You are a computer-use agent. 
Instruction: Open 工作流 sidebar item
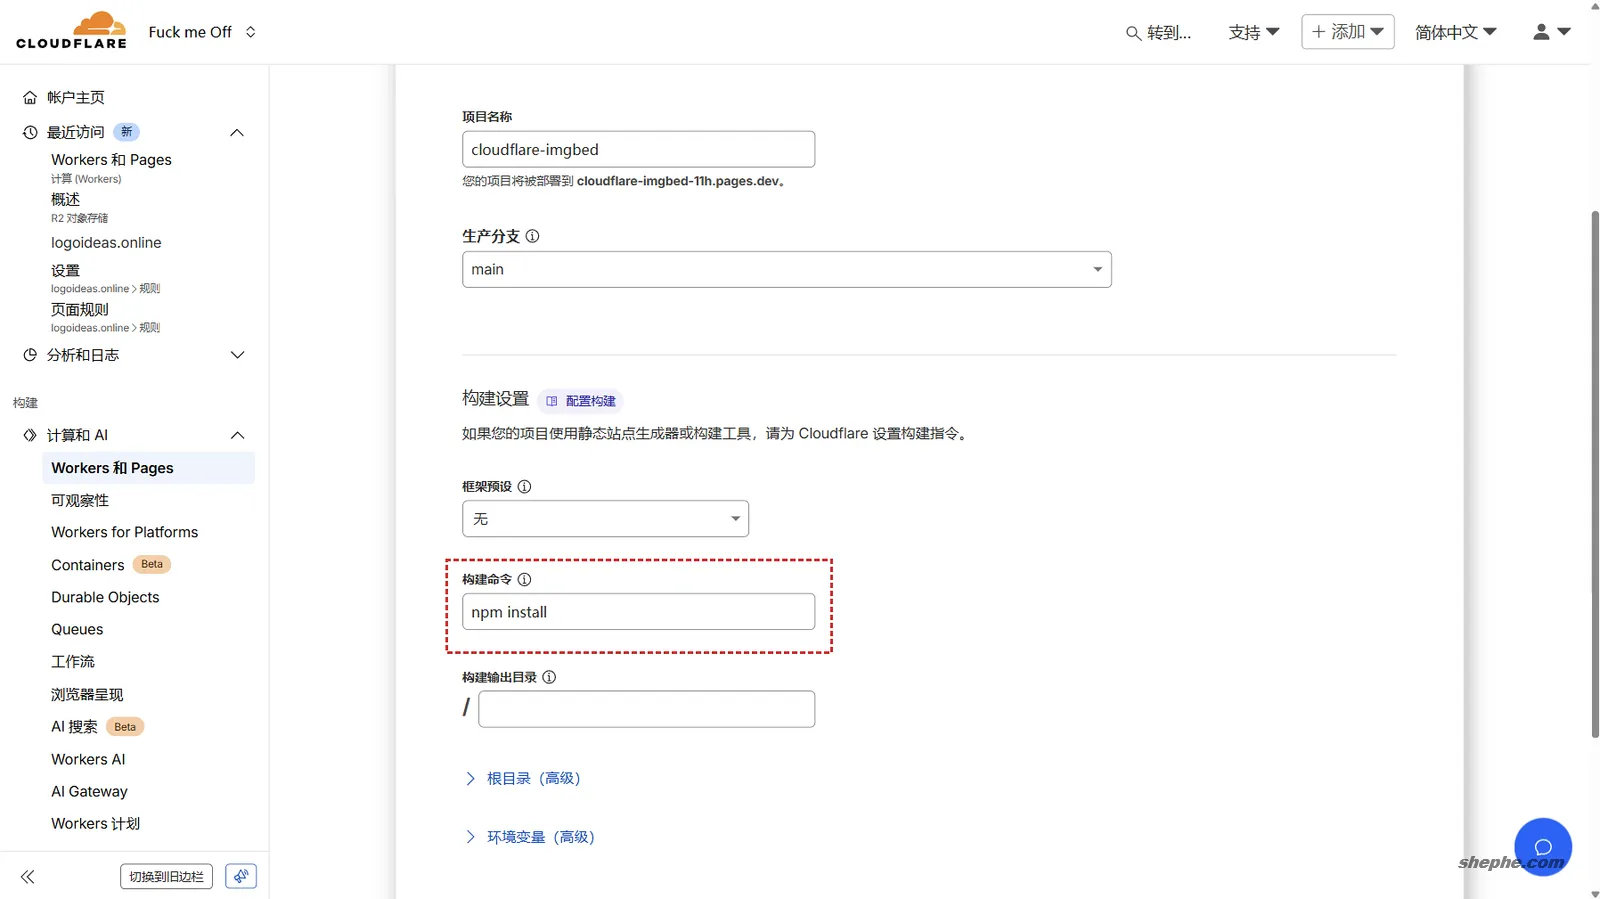point(73,661)
